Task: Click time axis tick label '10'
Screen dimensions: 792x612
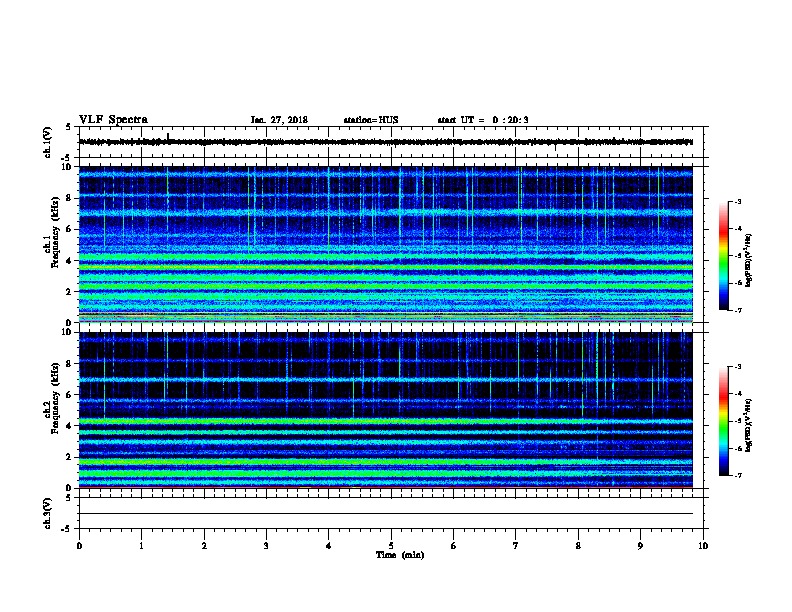Action: pos(703,546)
